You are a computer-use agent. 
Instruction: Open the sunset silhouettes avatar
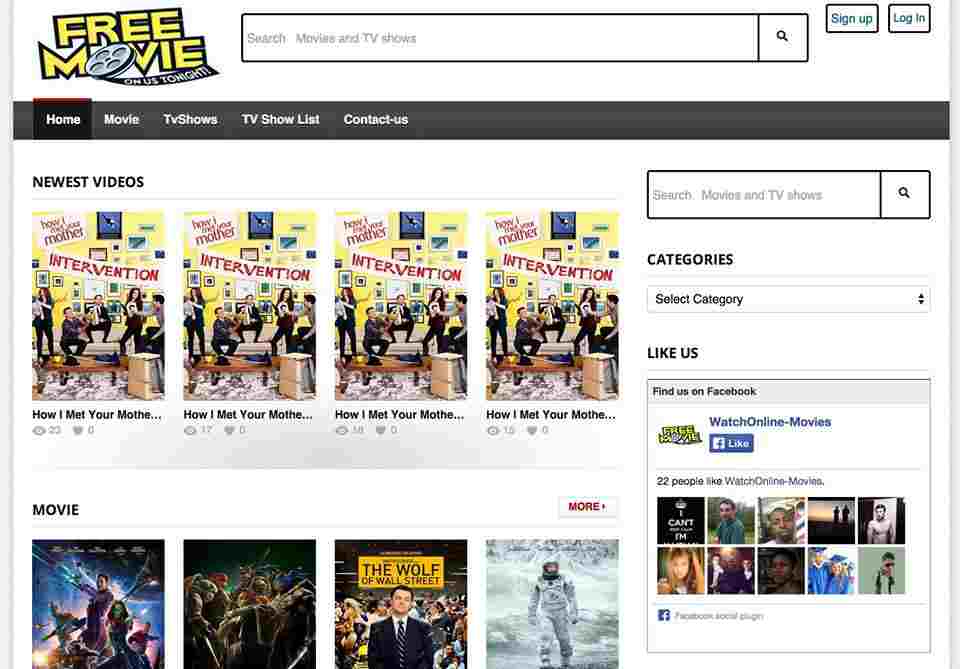831,520
